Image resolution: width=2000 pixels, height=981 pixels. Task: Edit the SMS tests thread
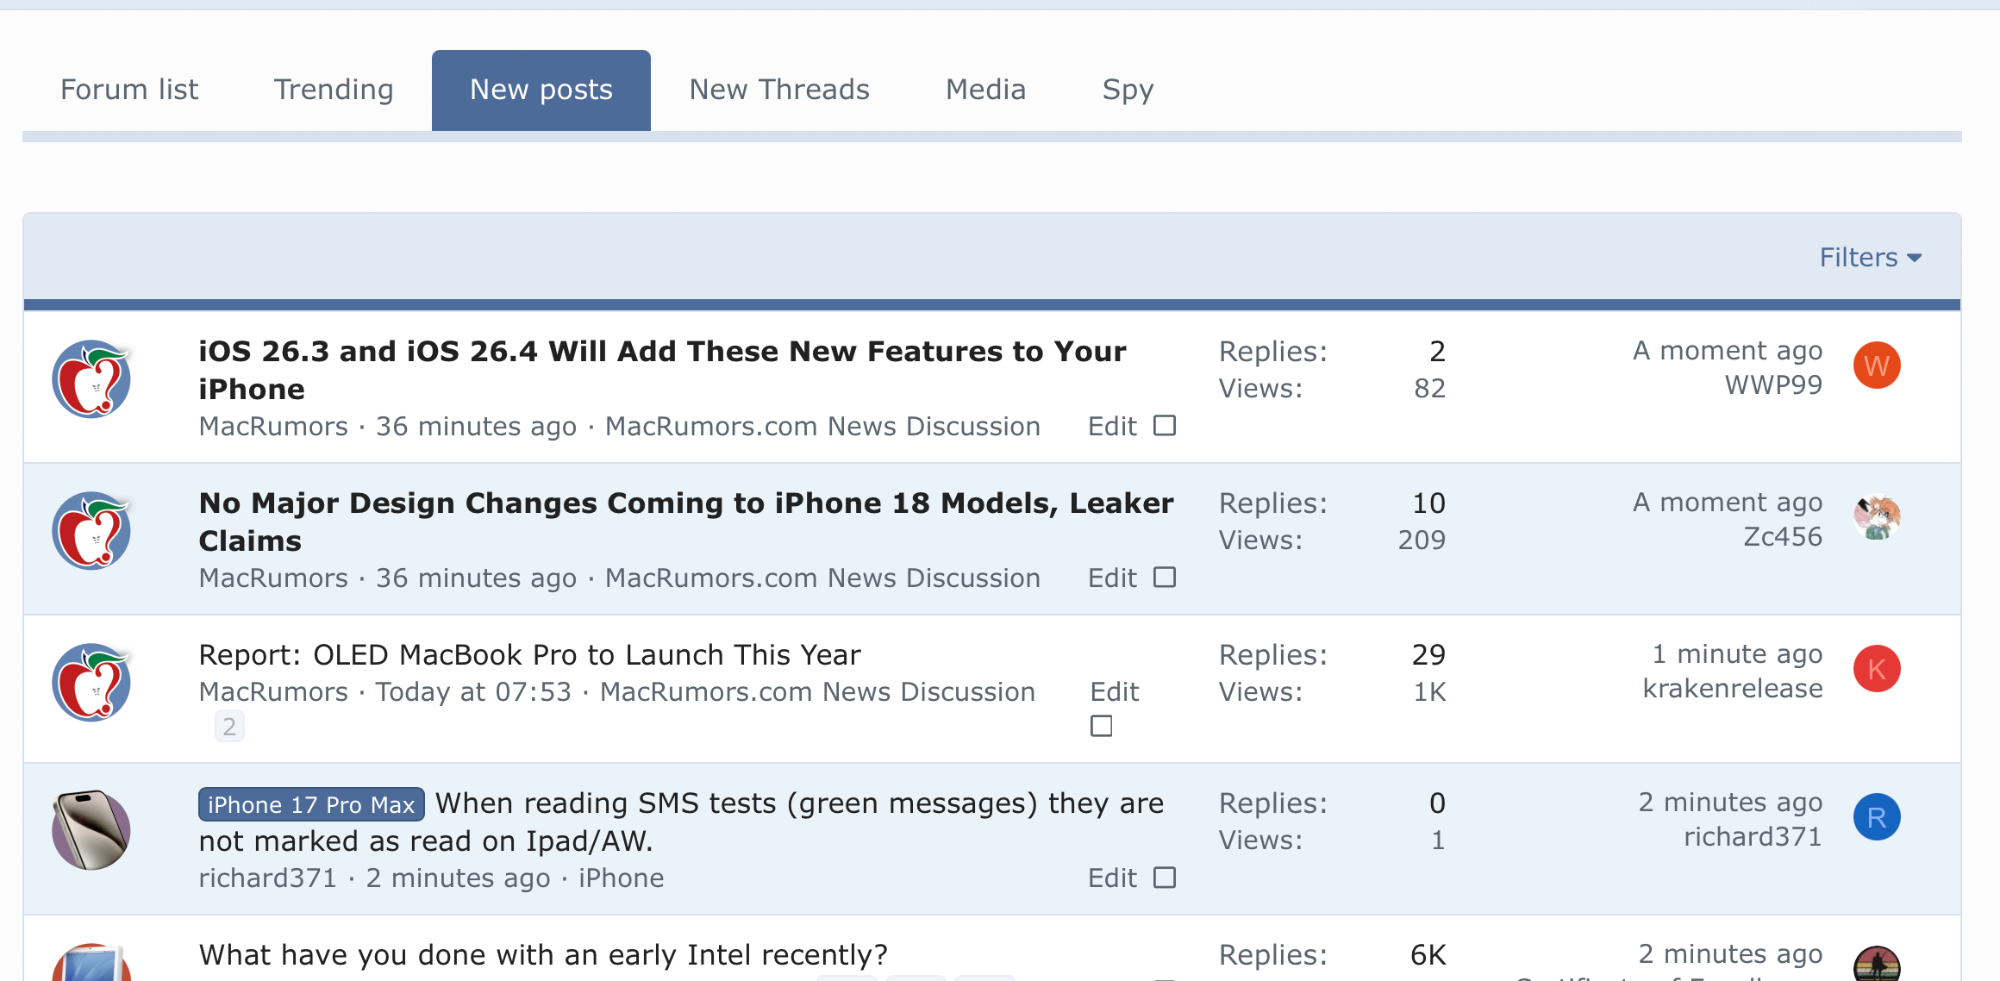pyautogui.click(x=1112, y=878)
